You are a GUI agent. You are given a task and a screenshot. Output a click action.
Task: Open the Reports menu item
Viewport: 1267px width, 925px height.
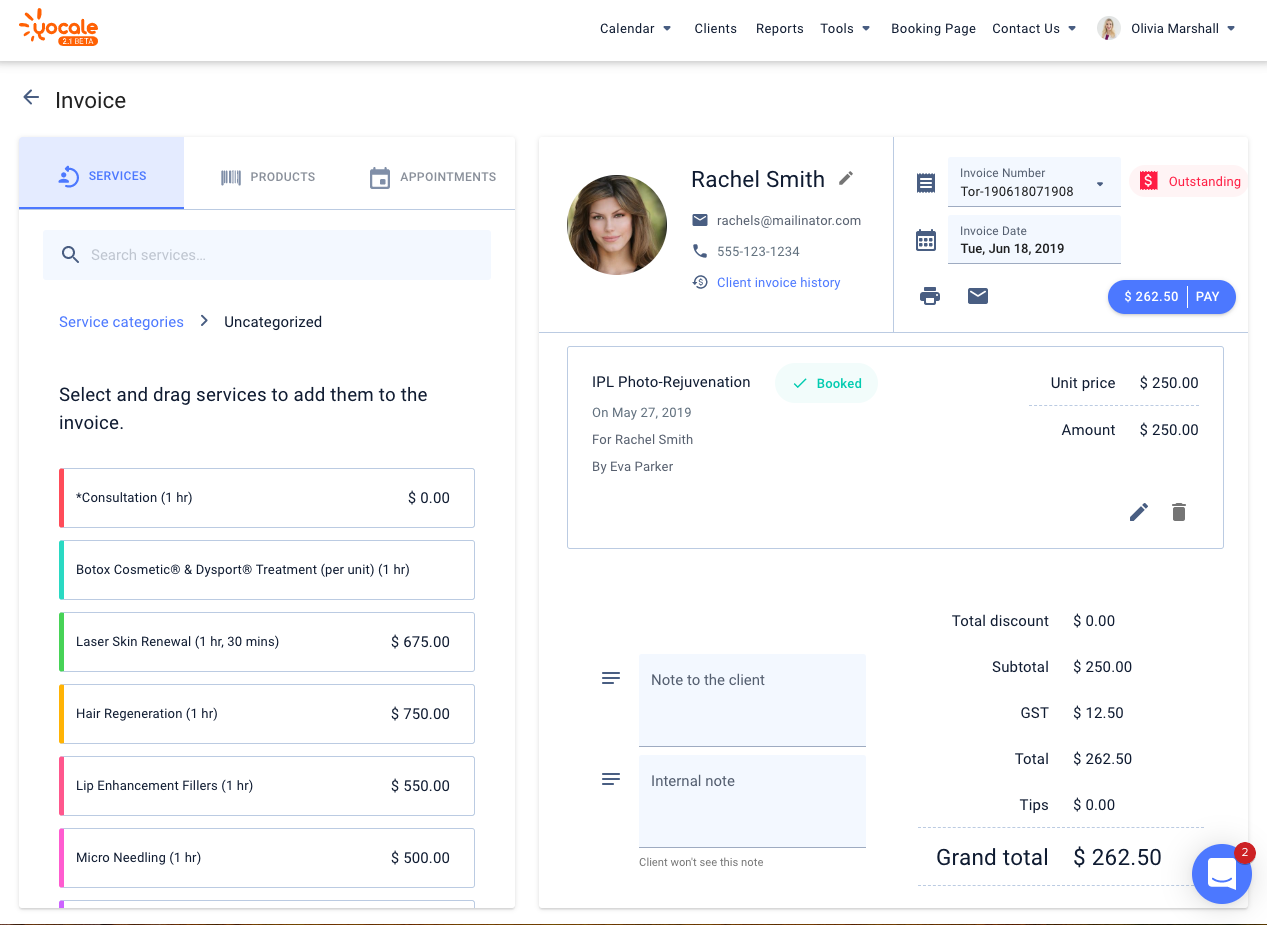(x=779, y=29)
